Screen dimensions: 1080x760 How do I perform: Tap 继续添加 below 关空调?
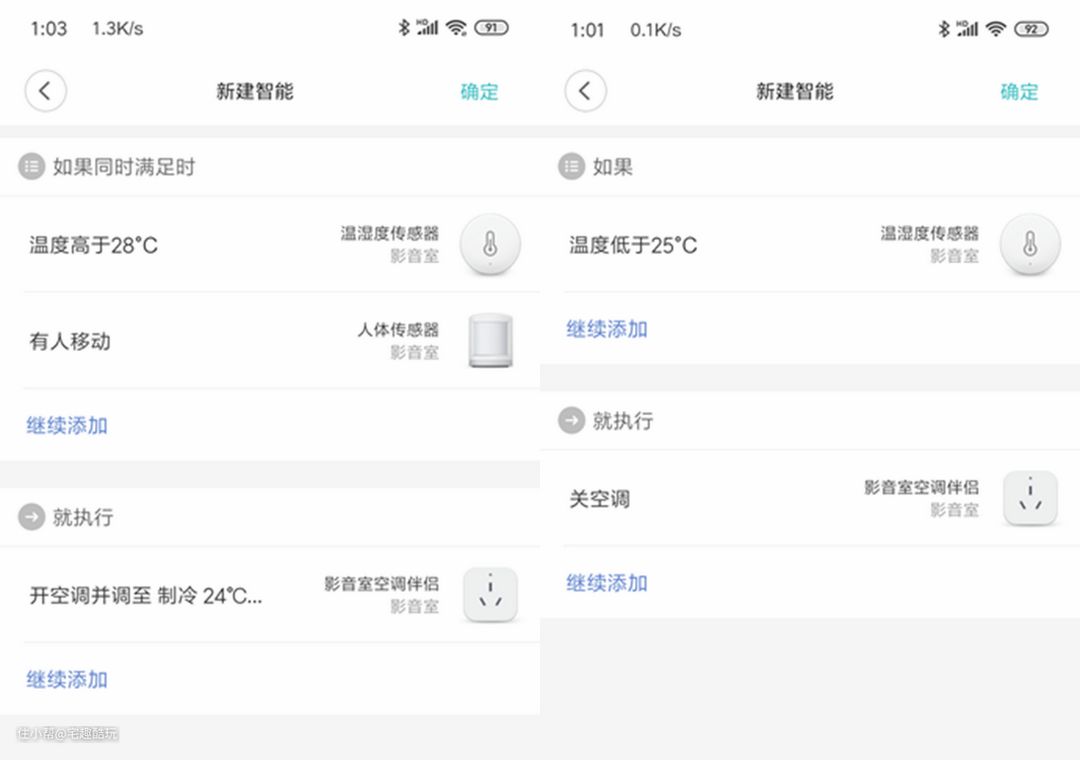607,583
